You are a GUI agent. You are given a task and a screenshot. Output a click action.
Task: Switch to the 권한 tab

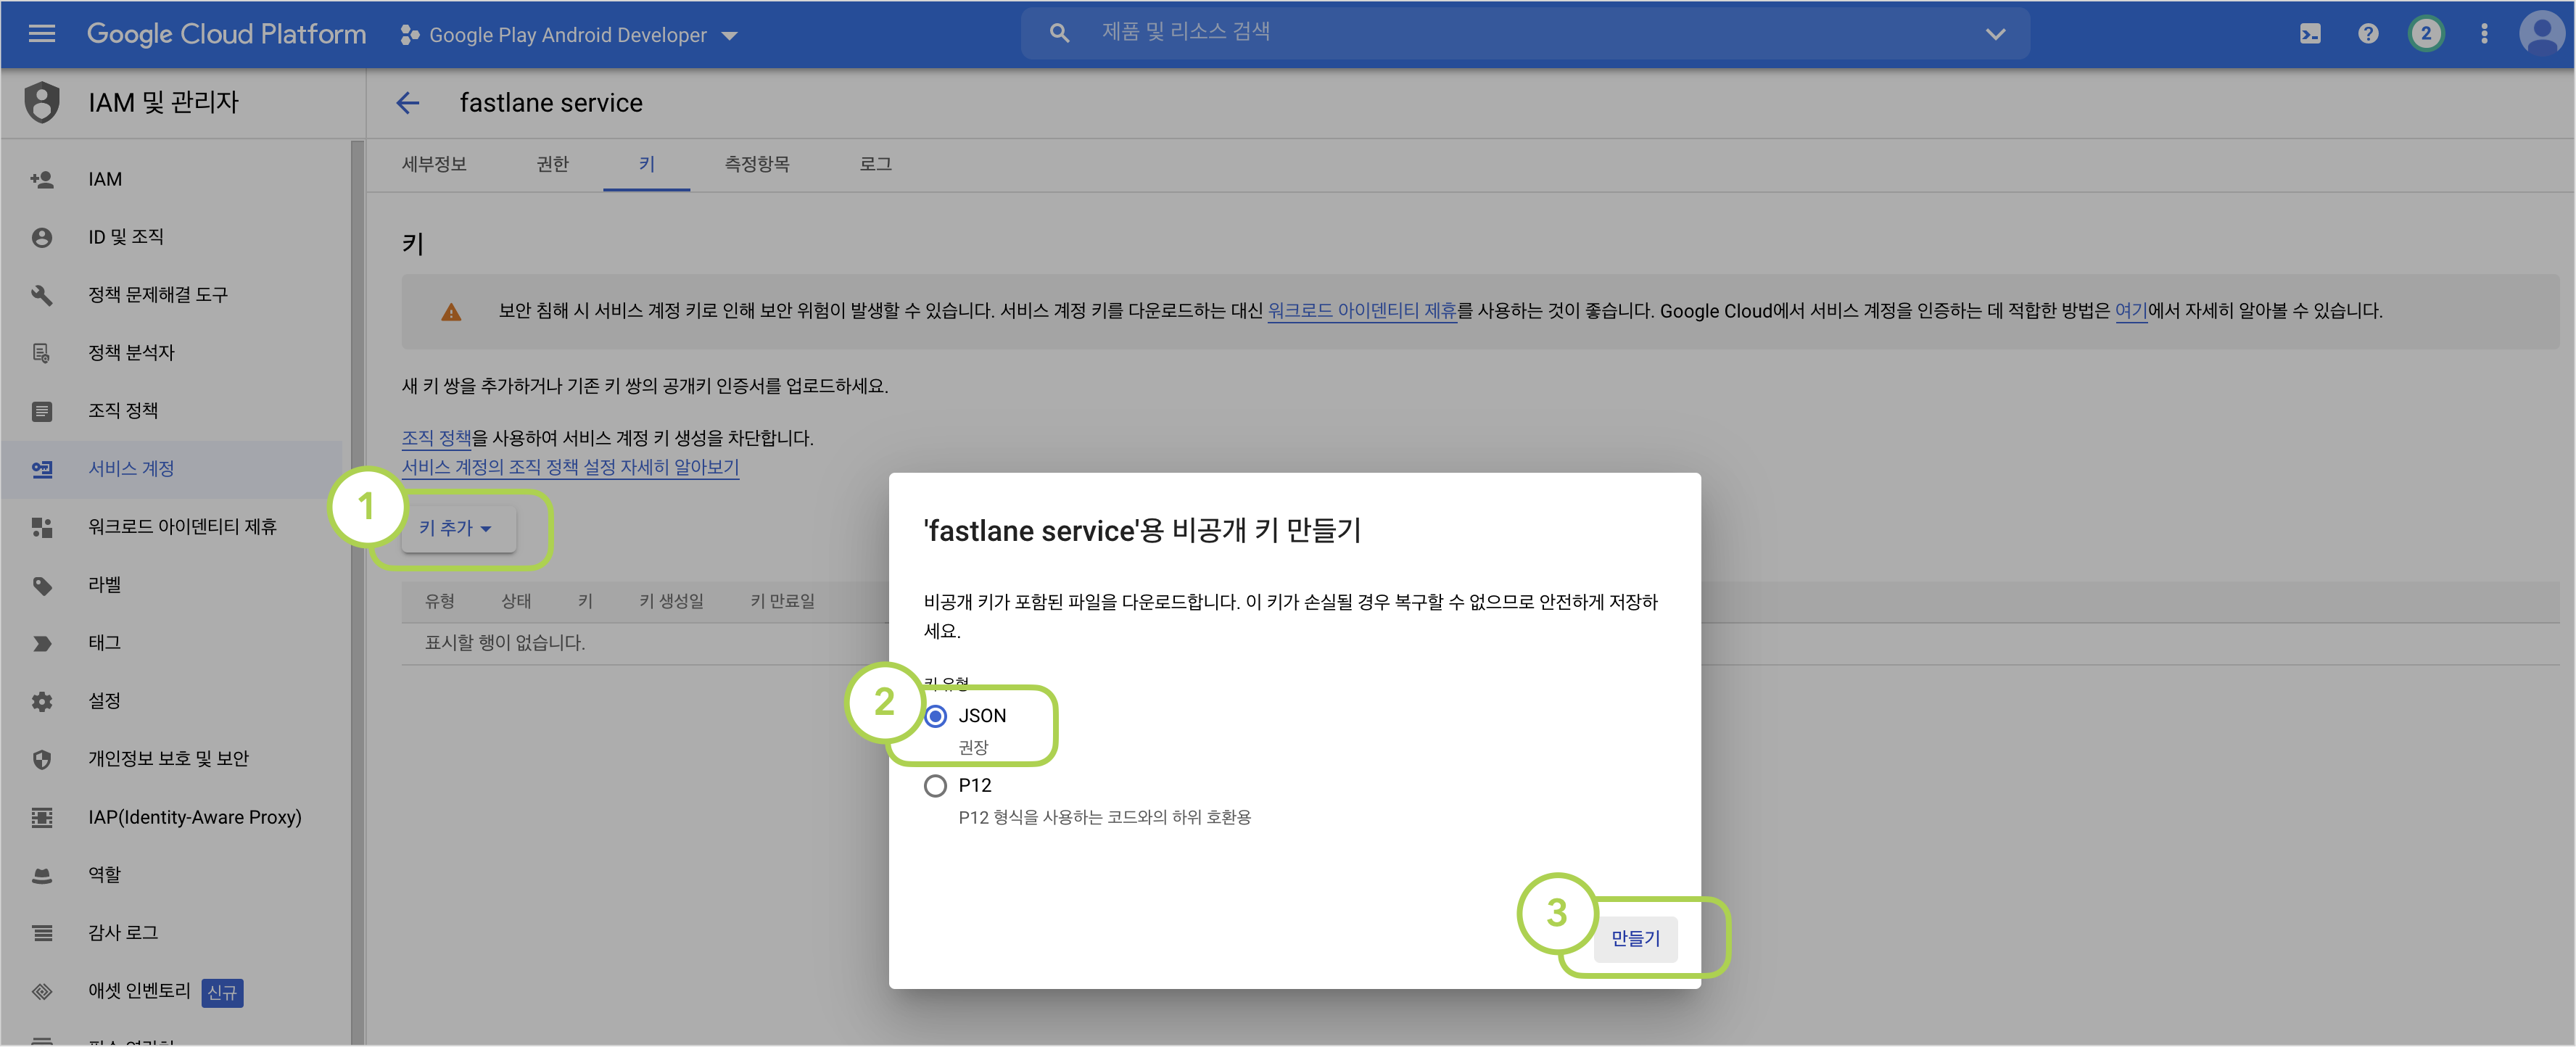552,164
